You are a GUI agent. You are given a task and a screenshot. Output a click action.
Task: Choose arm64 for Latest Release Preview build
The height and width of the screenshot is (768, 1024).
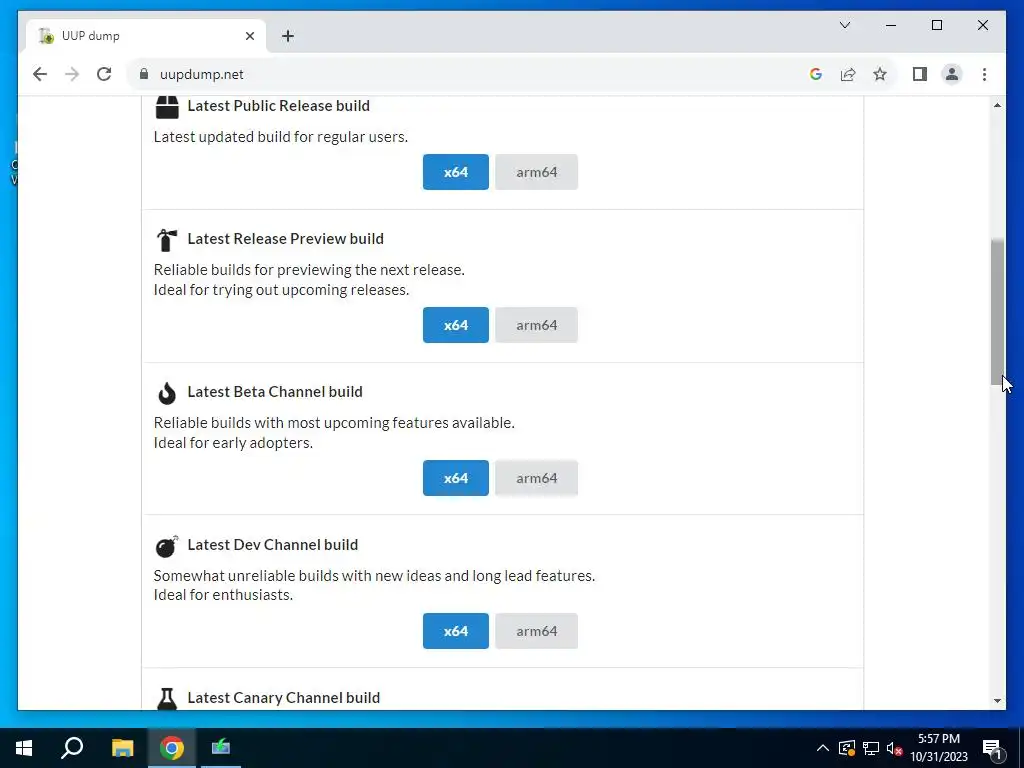point(536,325)
